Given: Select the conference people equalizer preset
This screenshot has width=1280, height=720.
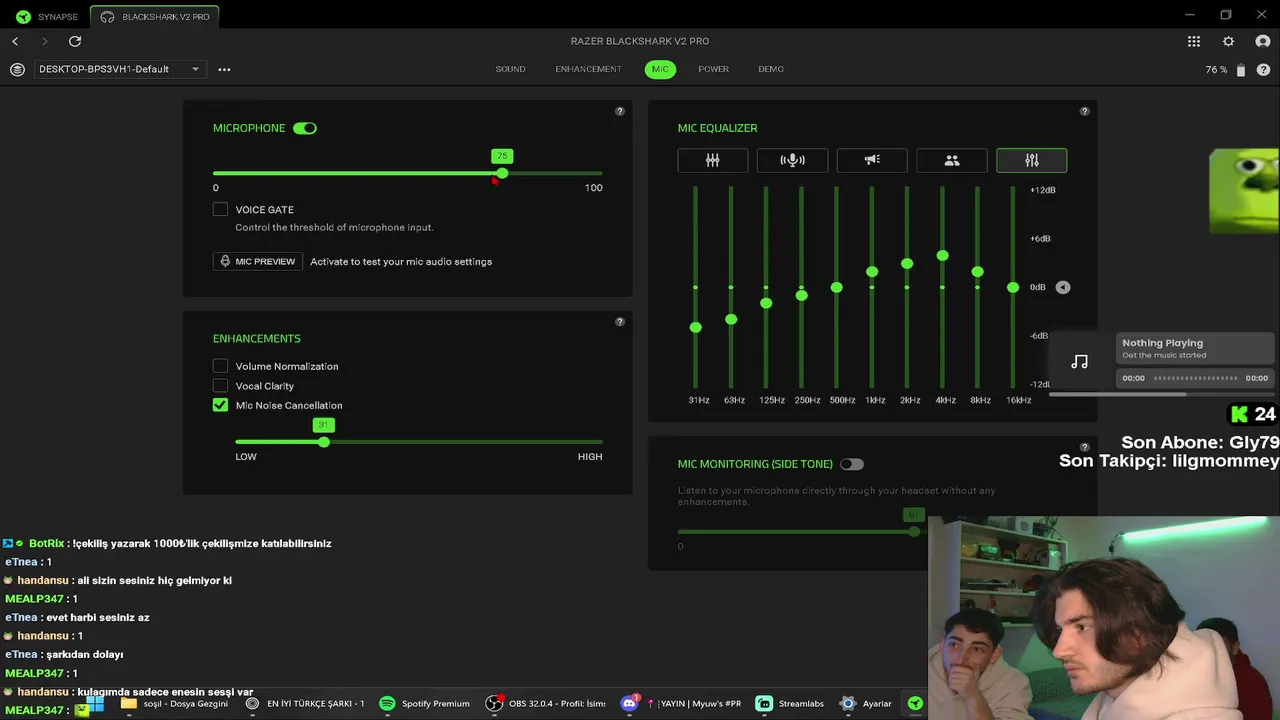Looking at the screenshot, I should point(952,160).
